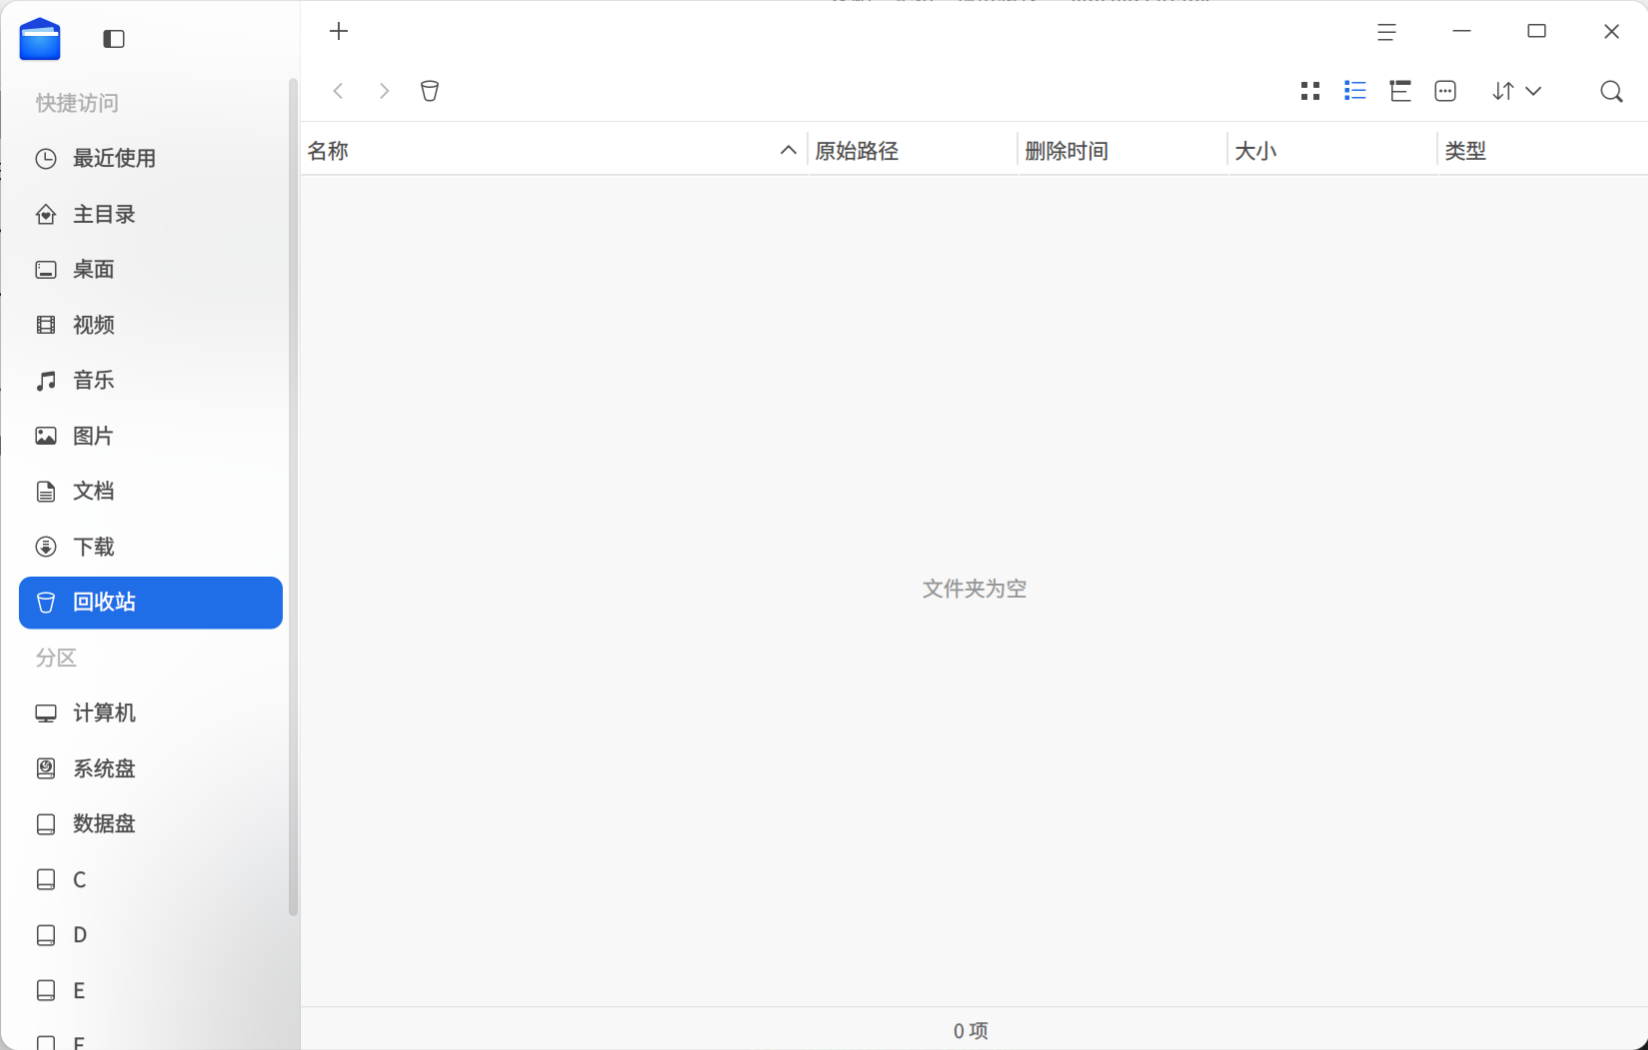Sort by 名称 column header
Viewport: 1648px width, 1050px height.
point(553,151)
